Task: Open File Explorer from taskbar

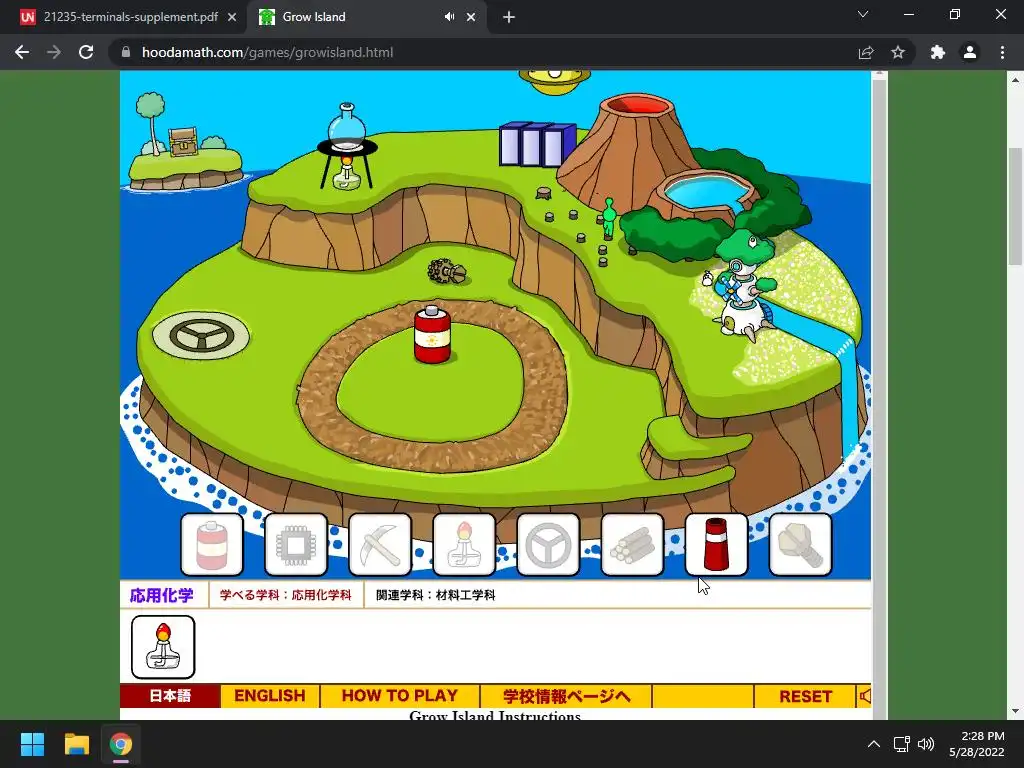Action: 76,744
